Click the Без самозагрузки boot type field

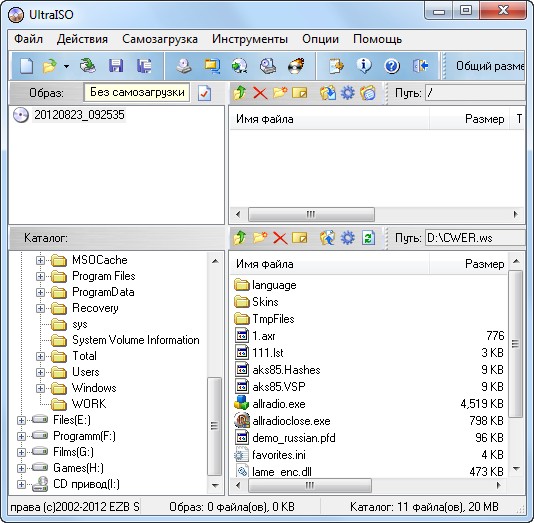[x=137, y=92]
